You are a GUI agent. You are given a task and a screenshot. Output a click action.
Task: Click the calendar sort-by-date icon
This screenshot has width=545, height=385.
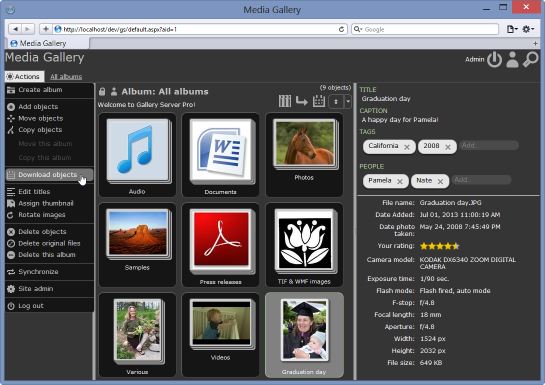[319, 101]
